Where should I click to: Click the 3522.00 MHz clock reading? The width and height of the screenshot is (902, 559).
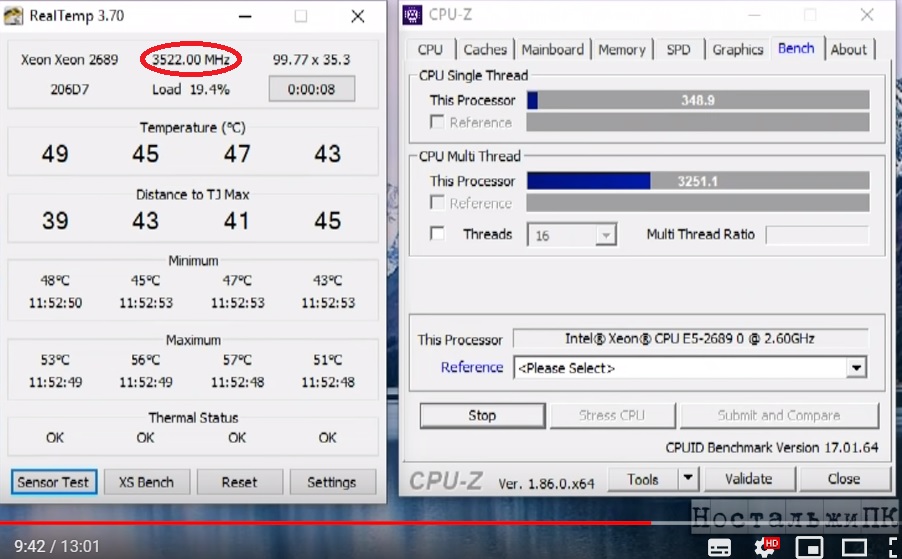coord(191,59)
